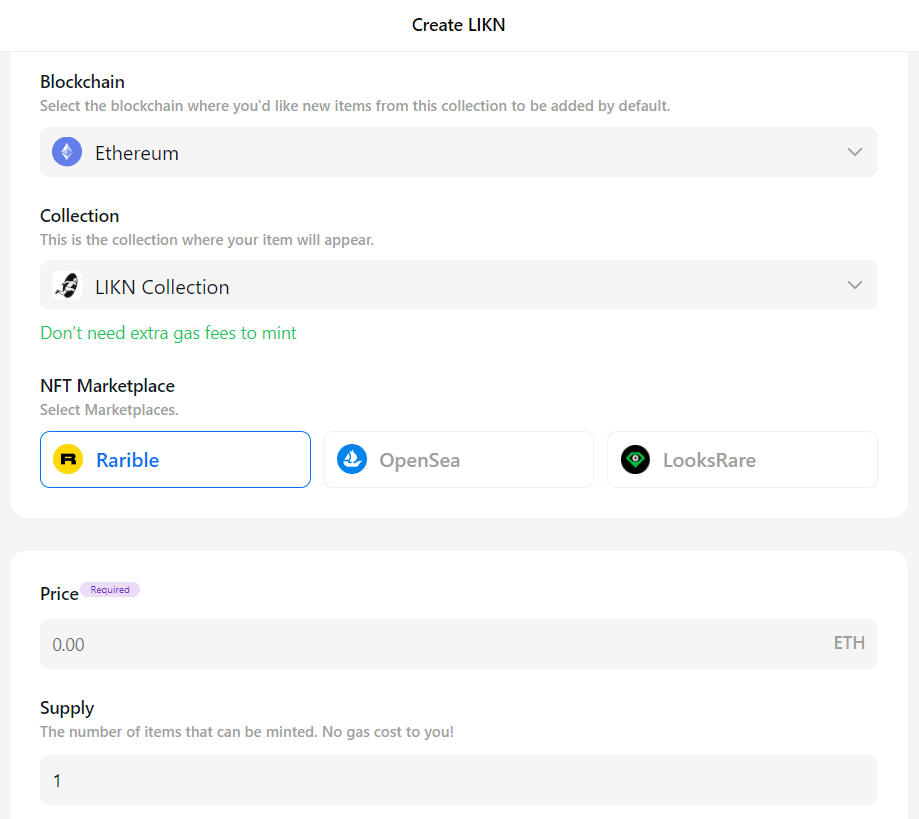Toggle the Rarible marketplace label
This screenshot has height=819, width=919.
(128, 460)
